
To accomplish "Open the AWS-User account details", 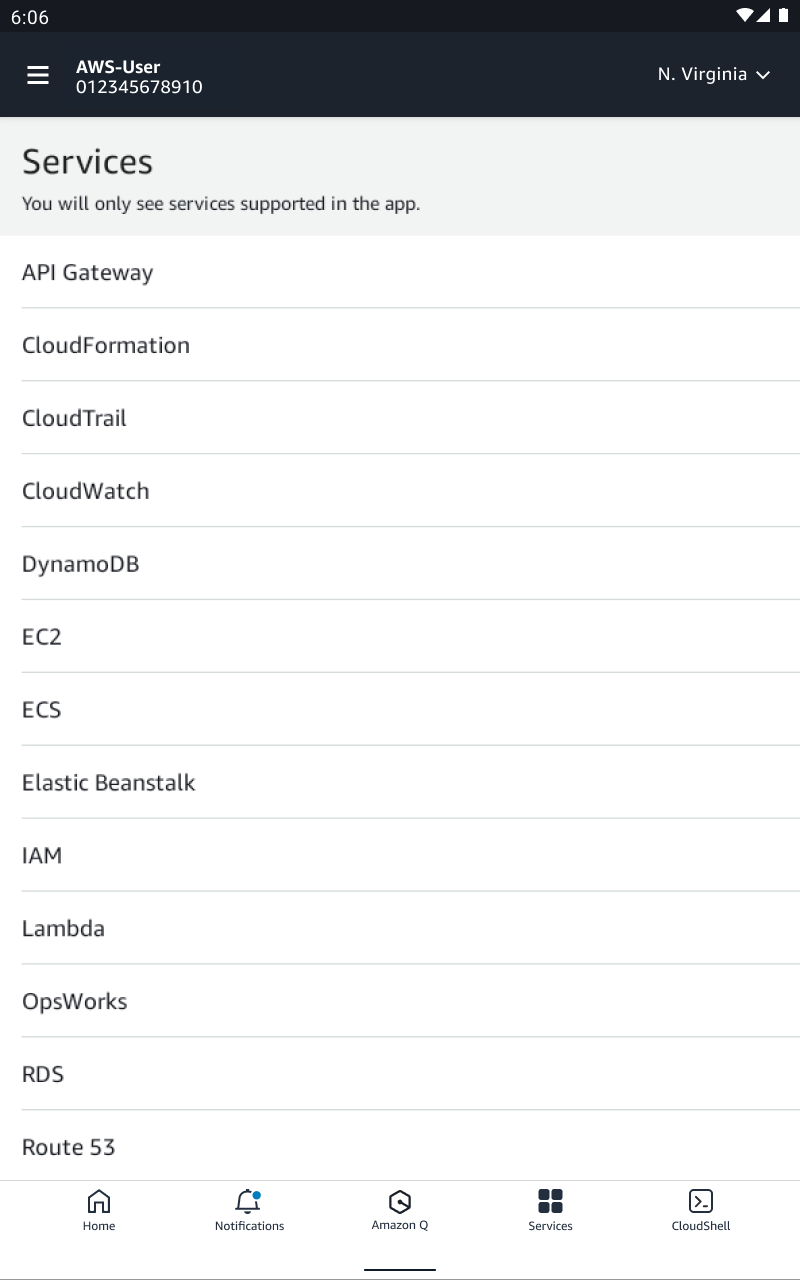I will (139, 77).
